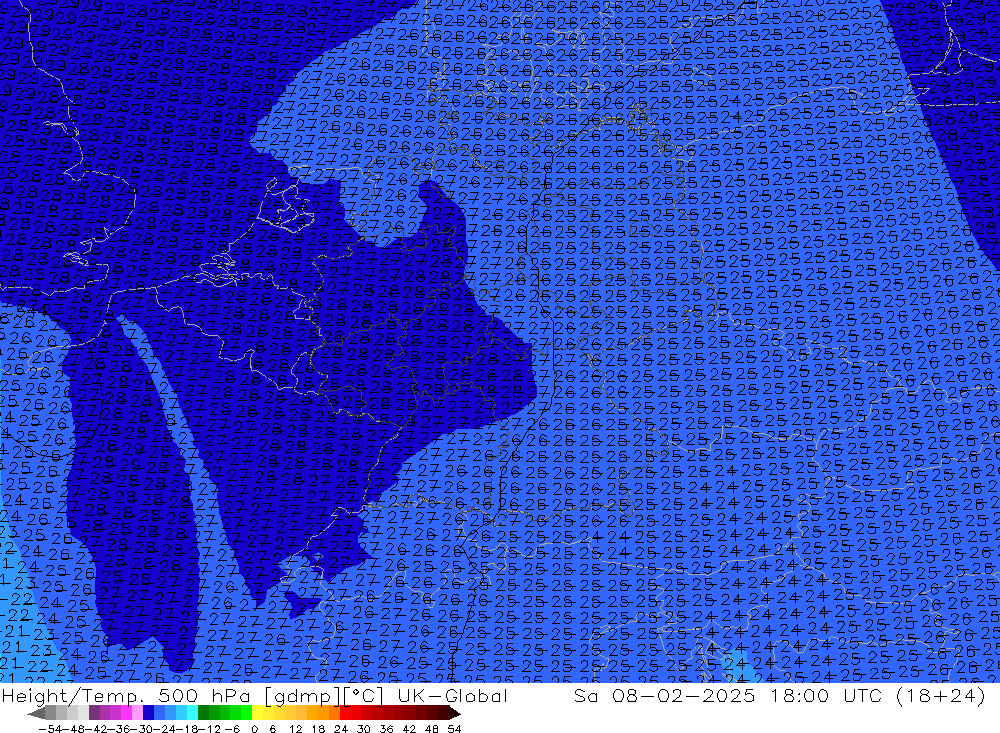The width and height of the screenshot is (1000, 733).
Task: Click the '[gdmp]' unit text
Action: tap(304, 696)
